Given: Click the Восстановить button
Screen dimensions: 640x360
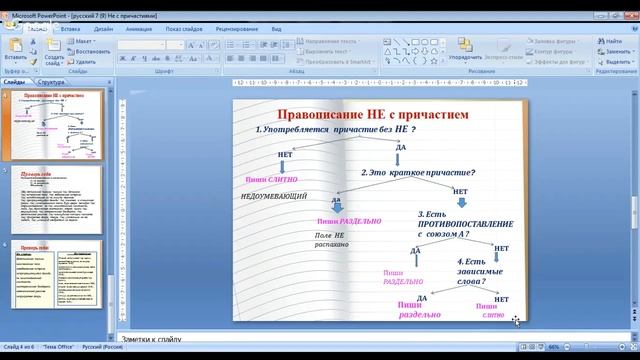Looking at the screenshot, I should (x=89, y=52).
